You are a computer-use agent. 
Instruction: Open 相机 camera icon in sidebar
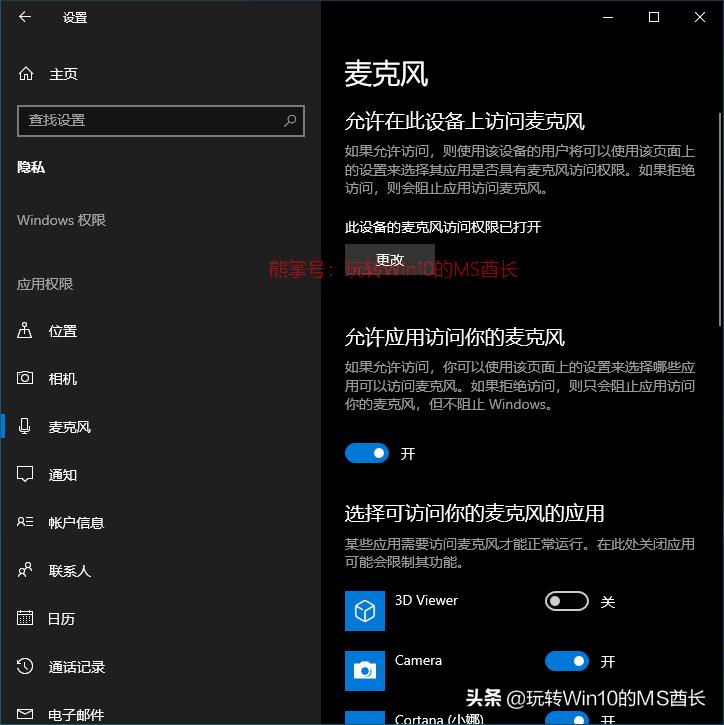coord(25,378)
